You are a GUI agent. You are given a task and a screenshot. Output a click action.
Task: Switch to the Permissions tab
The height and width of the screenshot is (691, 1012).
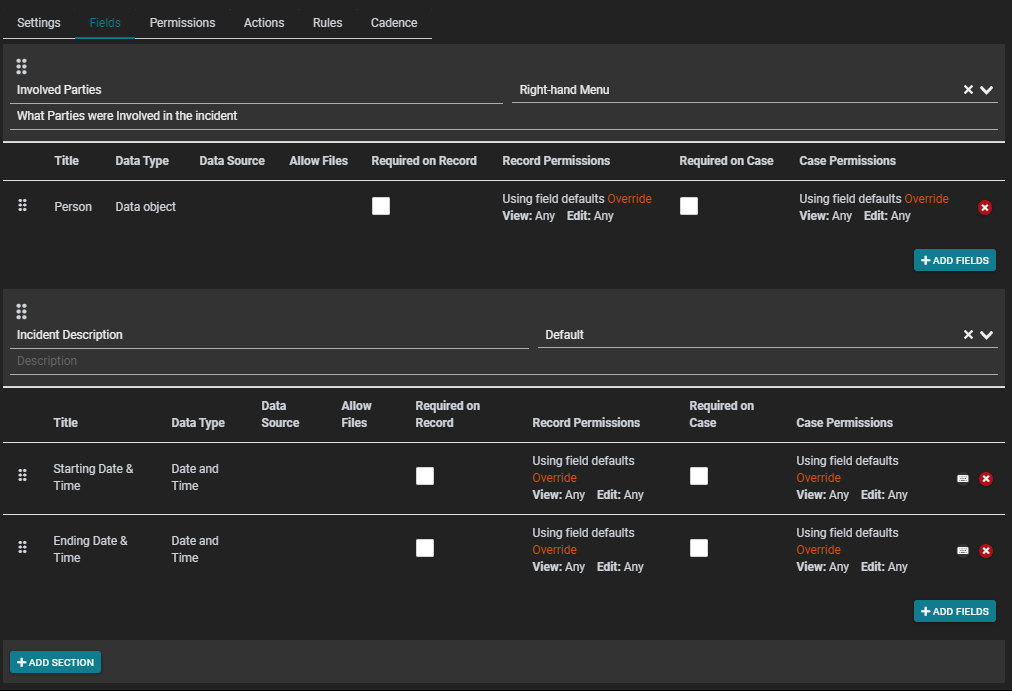pos(183,23)
